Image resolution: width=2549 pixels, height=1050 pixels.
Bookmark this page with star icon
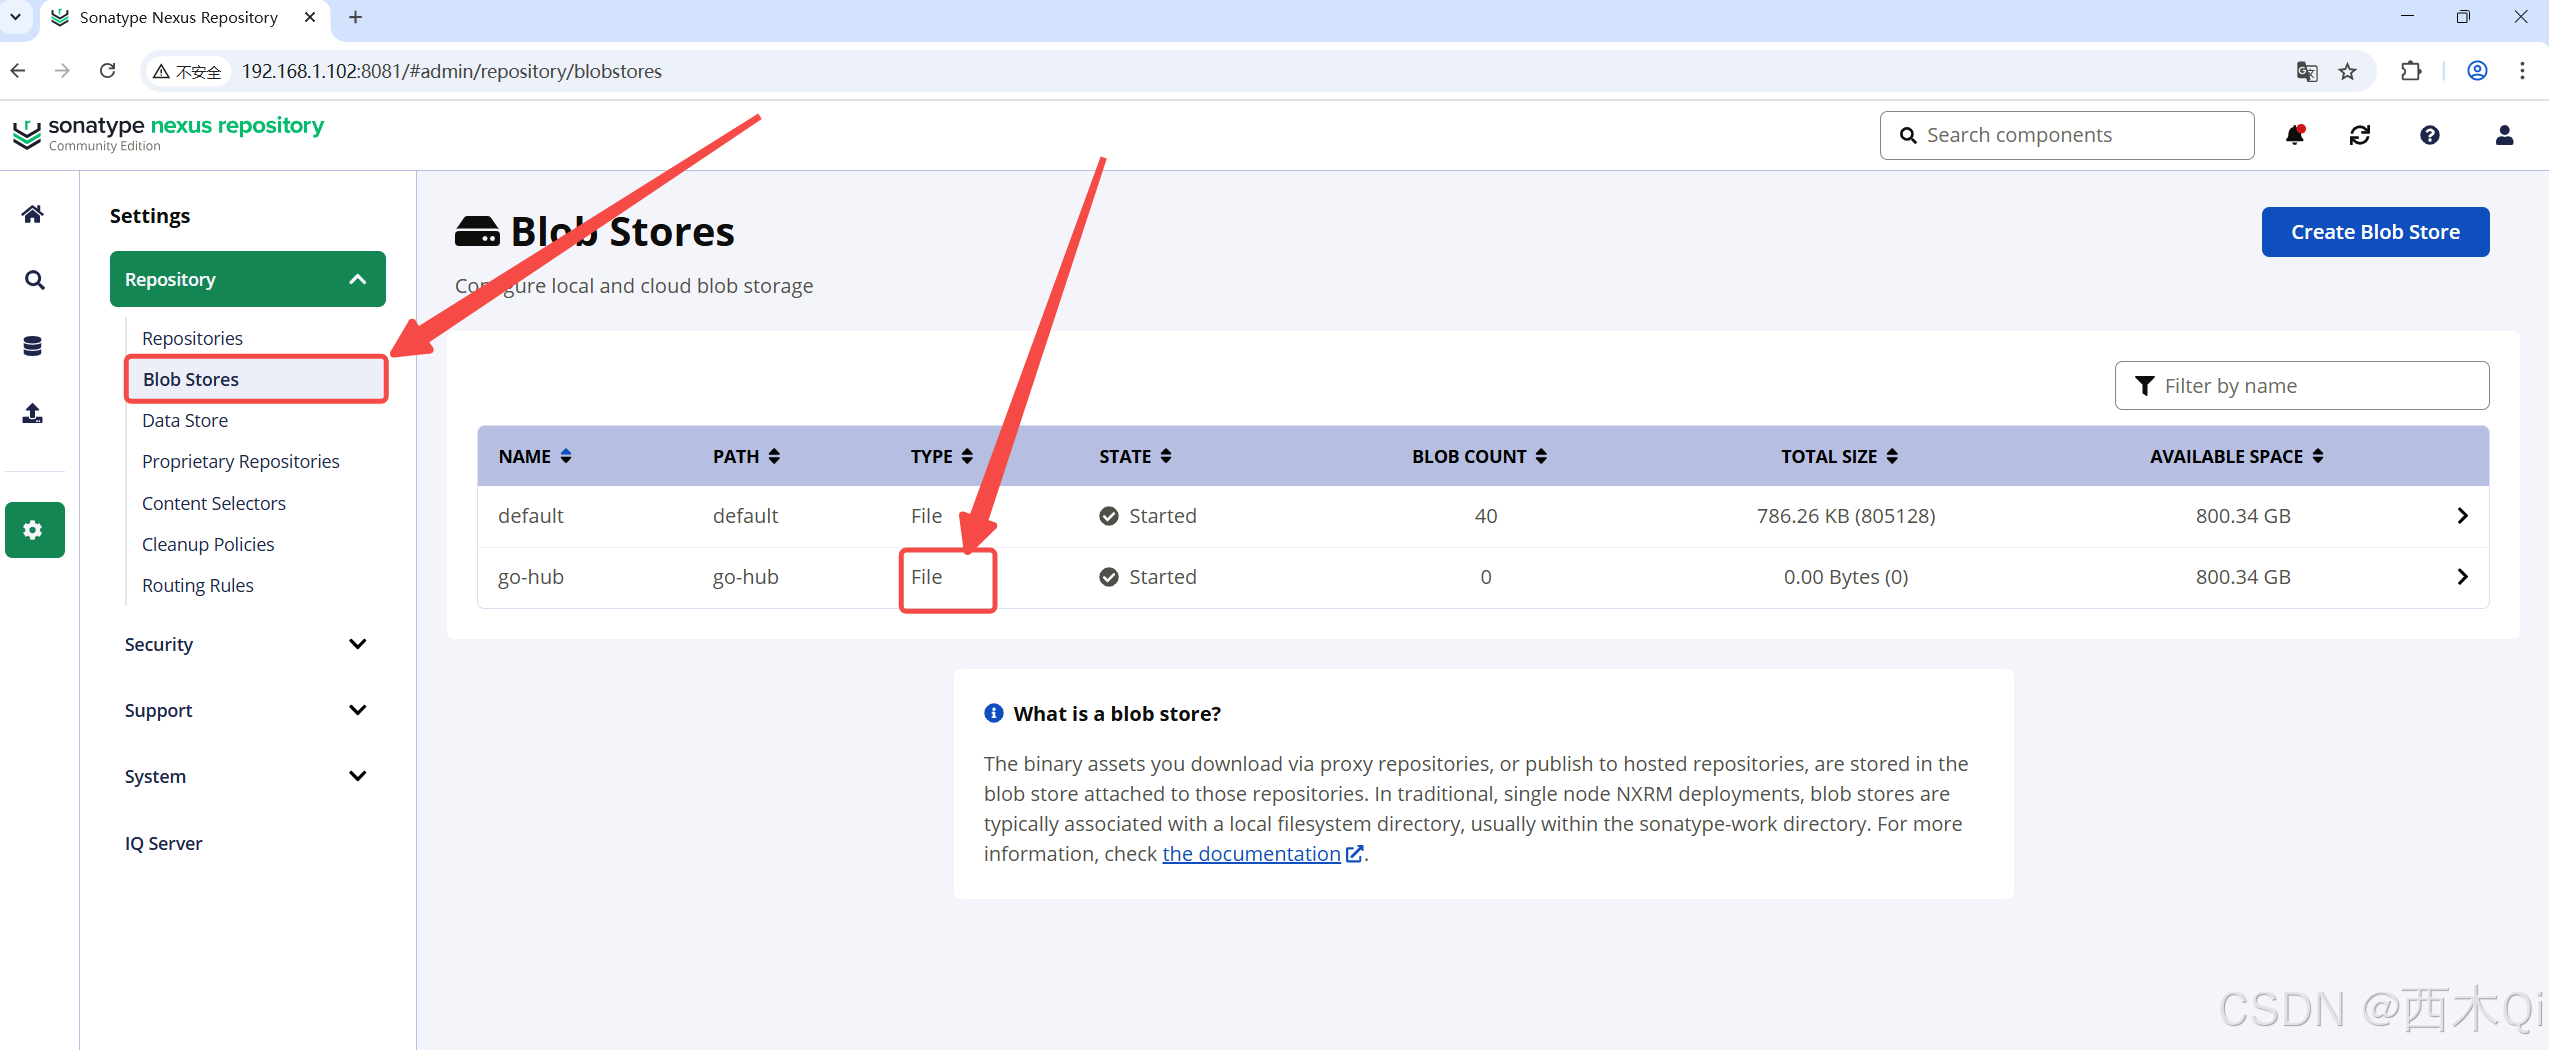pyautogui.click(x=2347, y=71)
